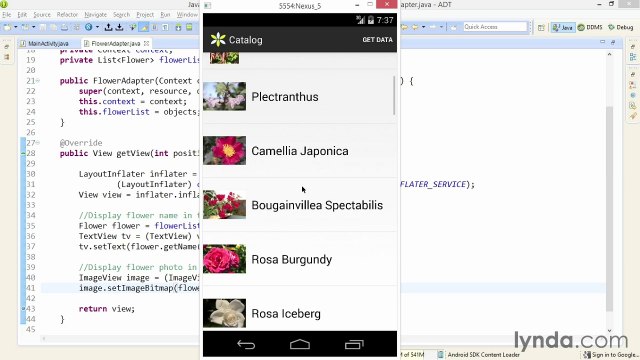The image size is (640, 360).
Task: Open the Android SDK Manager icon
Action: coord(178,27)
